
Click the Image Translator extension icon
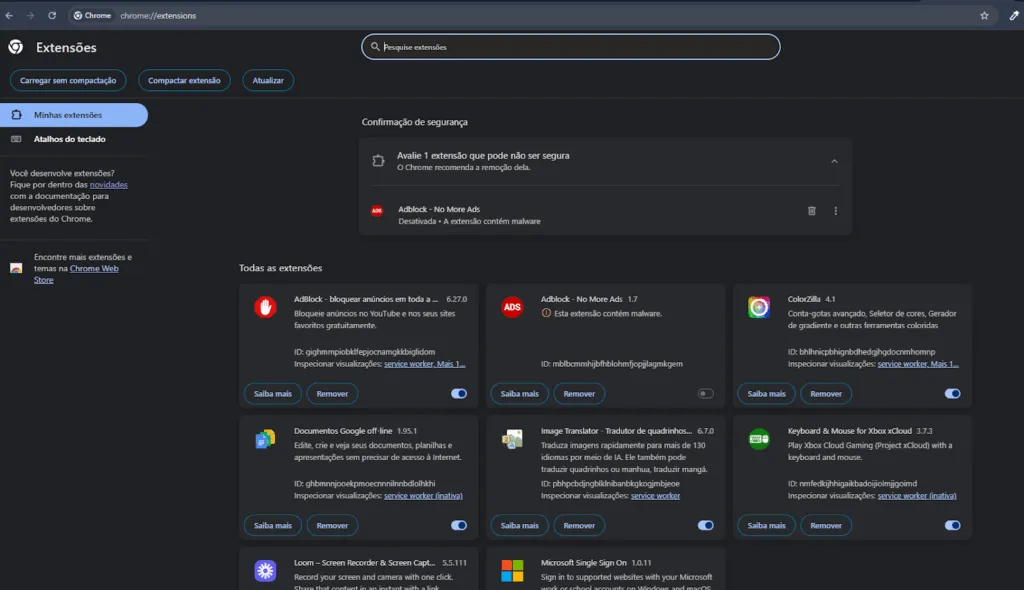click(x=512, y=439)
